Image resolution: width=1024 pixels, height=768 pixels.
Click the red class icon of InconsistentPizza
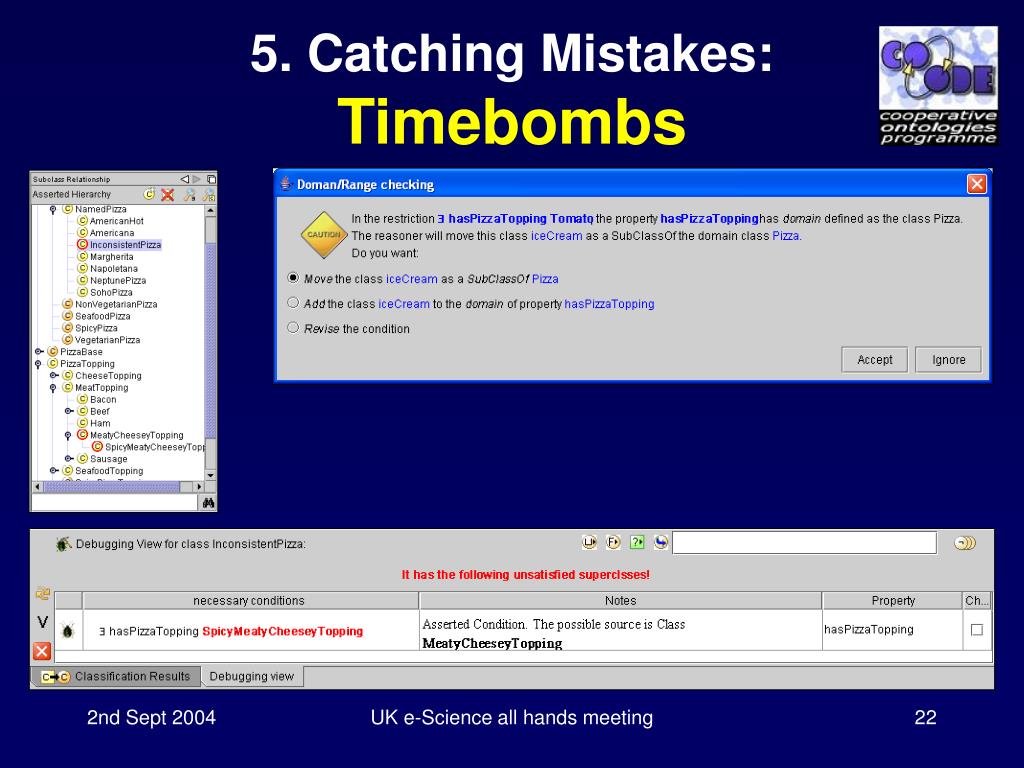click(x=82, y=245)
